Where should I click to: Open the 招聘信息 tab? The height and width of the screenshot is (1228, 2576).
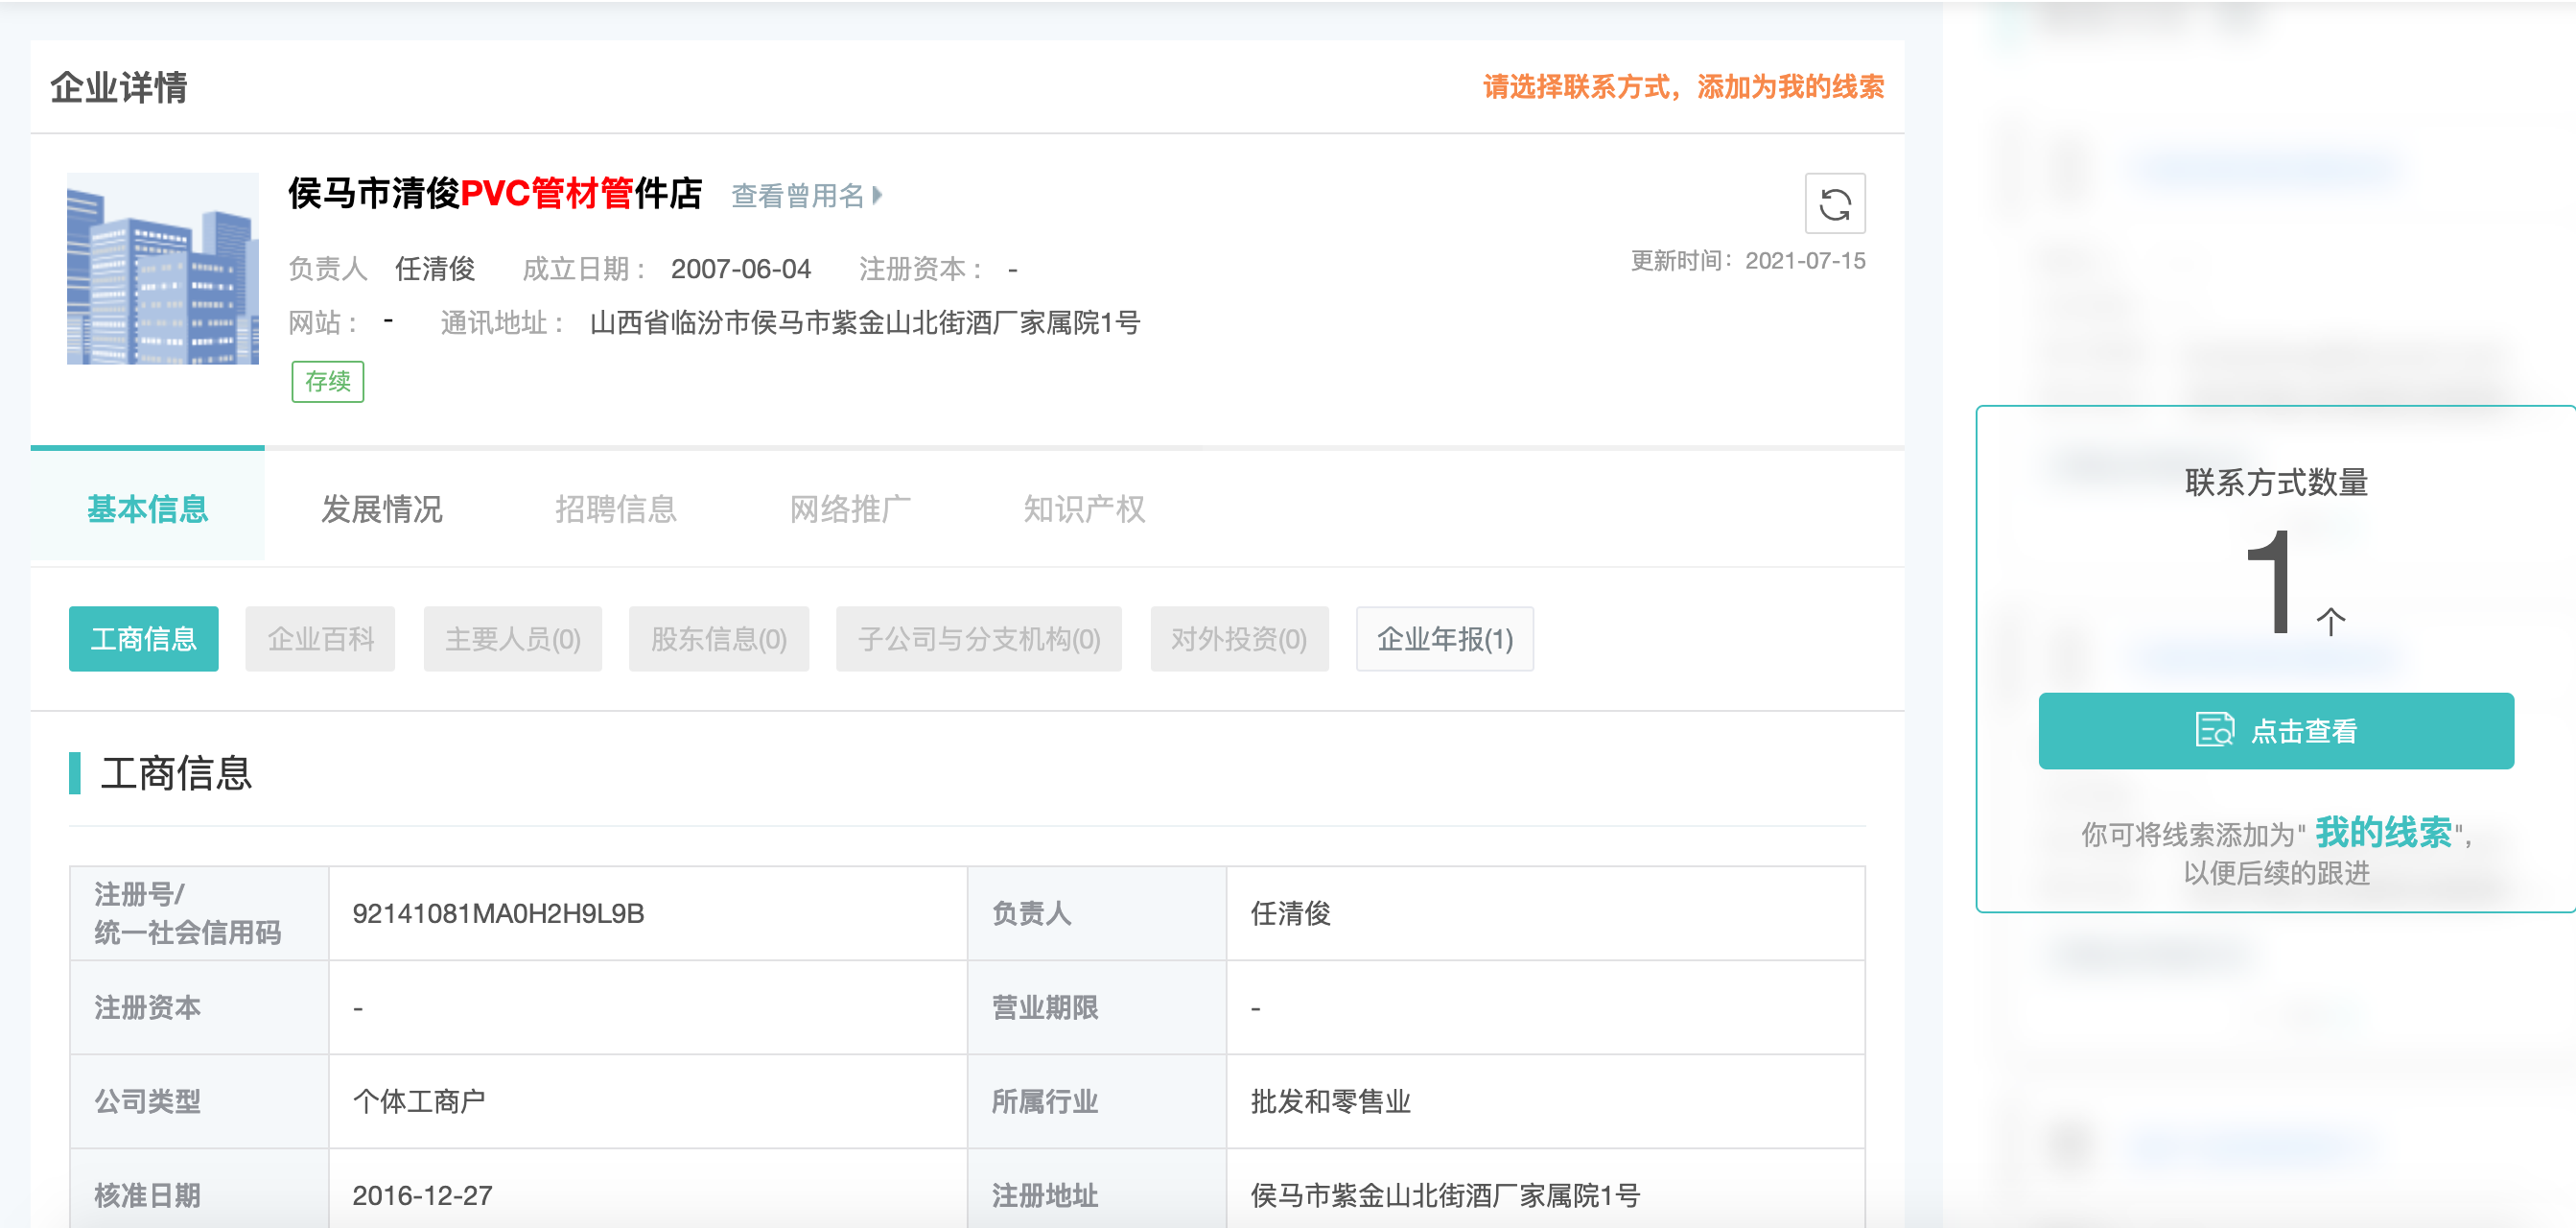[616, 509]
